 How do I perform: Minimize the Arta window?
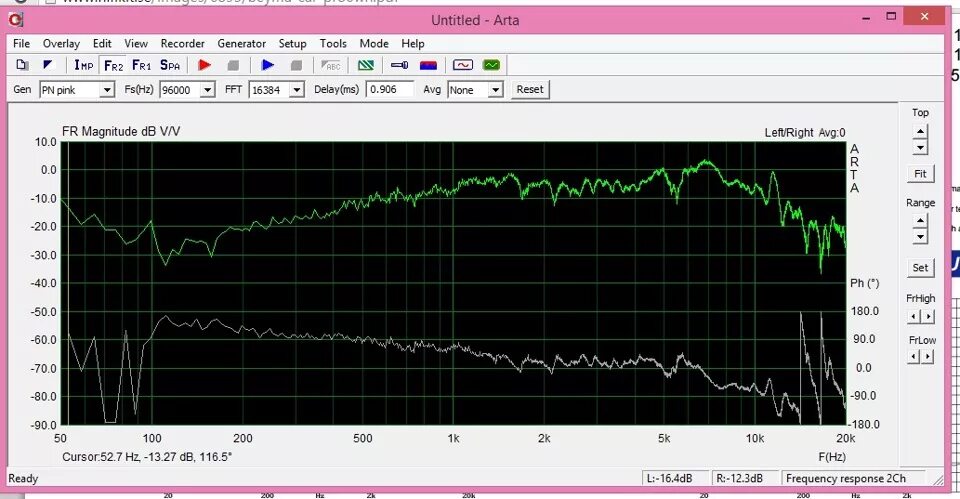pyautogui.click(x=866, y=19)
